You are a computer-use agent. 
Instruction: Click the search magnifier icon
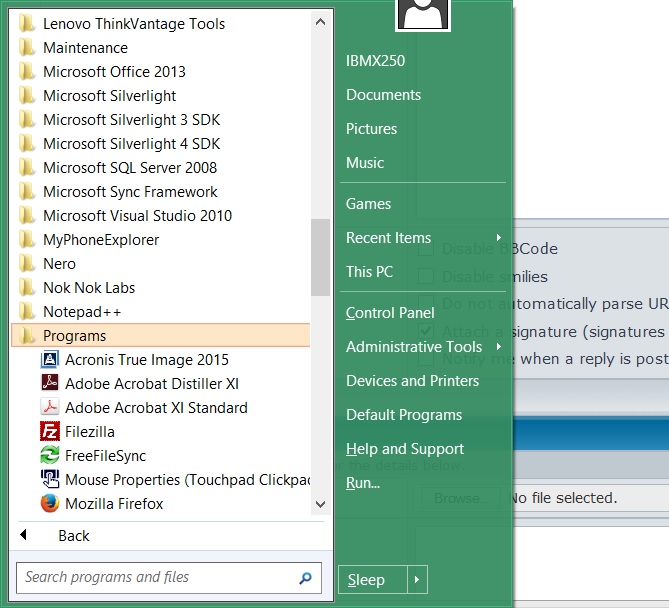tap(305, 578)
